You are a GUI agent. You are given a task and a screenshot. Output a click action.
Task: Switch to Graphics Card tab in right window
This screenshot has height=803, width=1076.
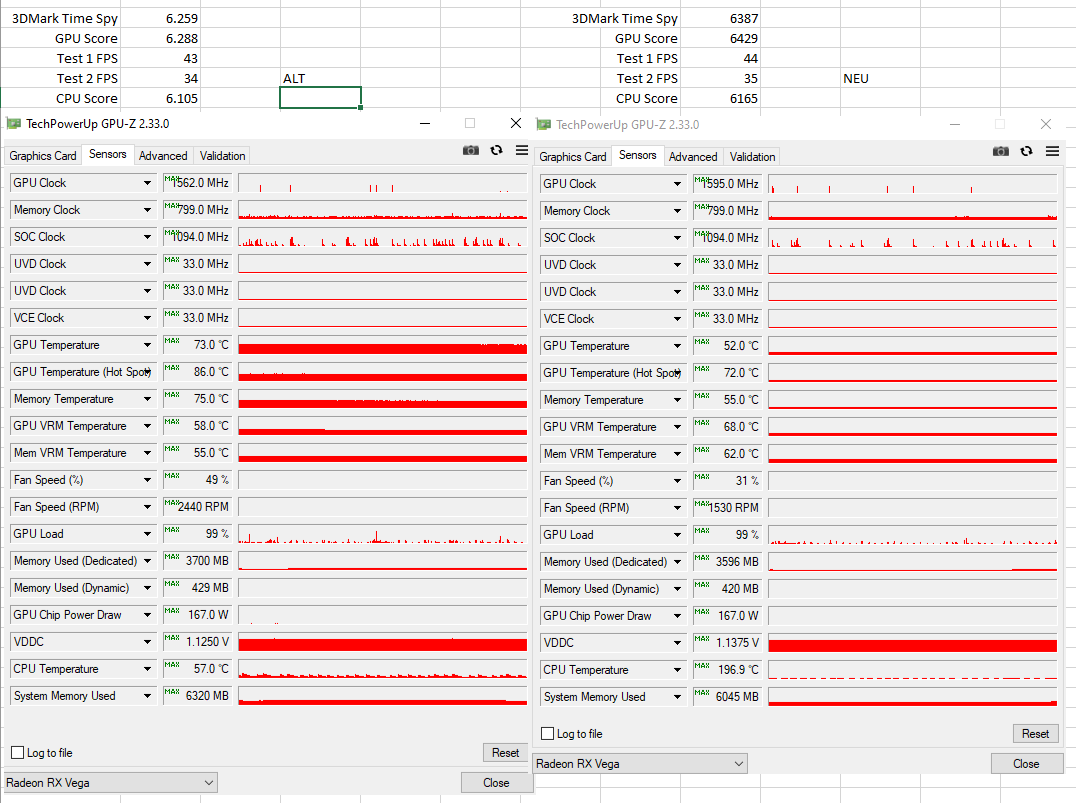tap(572, 156)
